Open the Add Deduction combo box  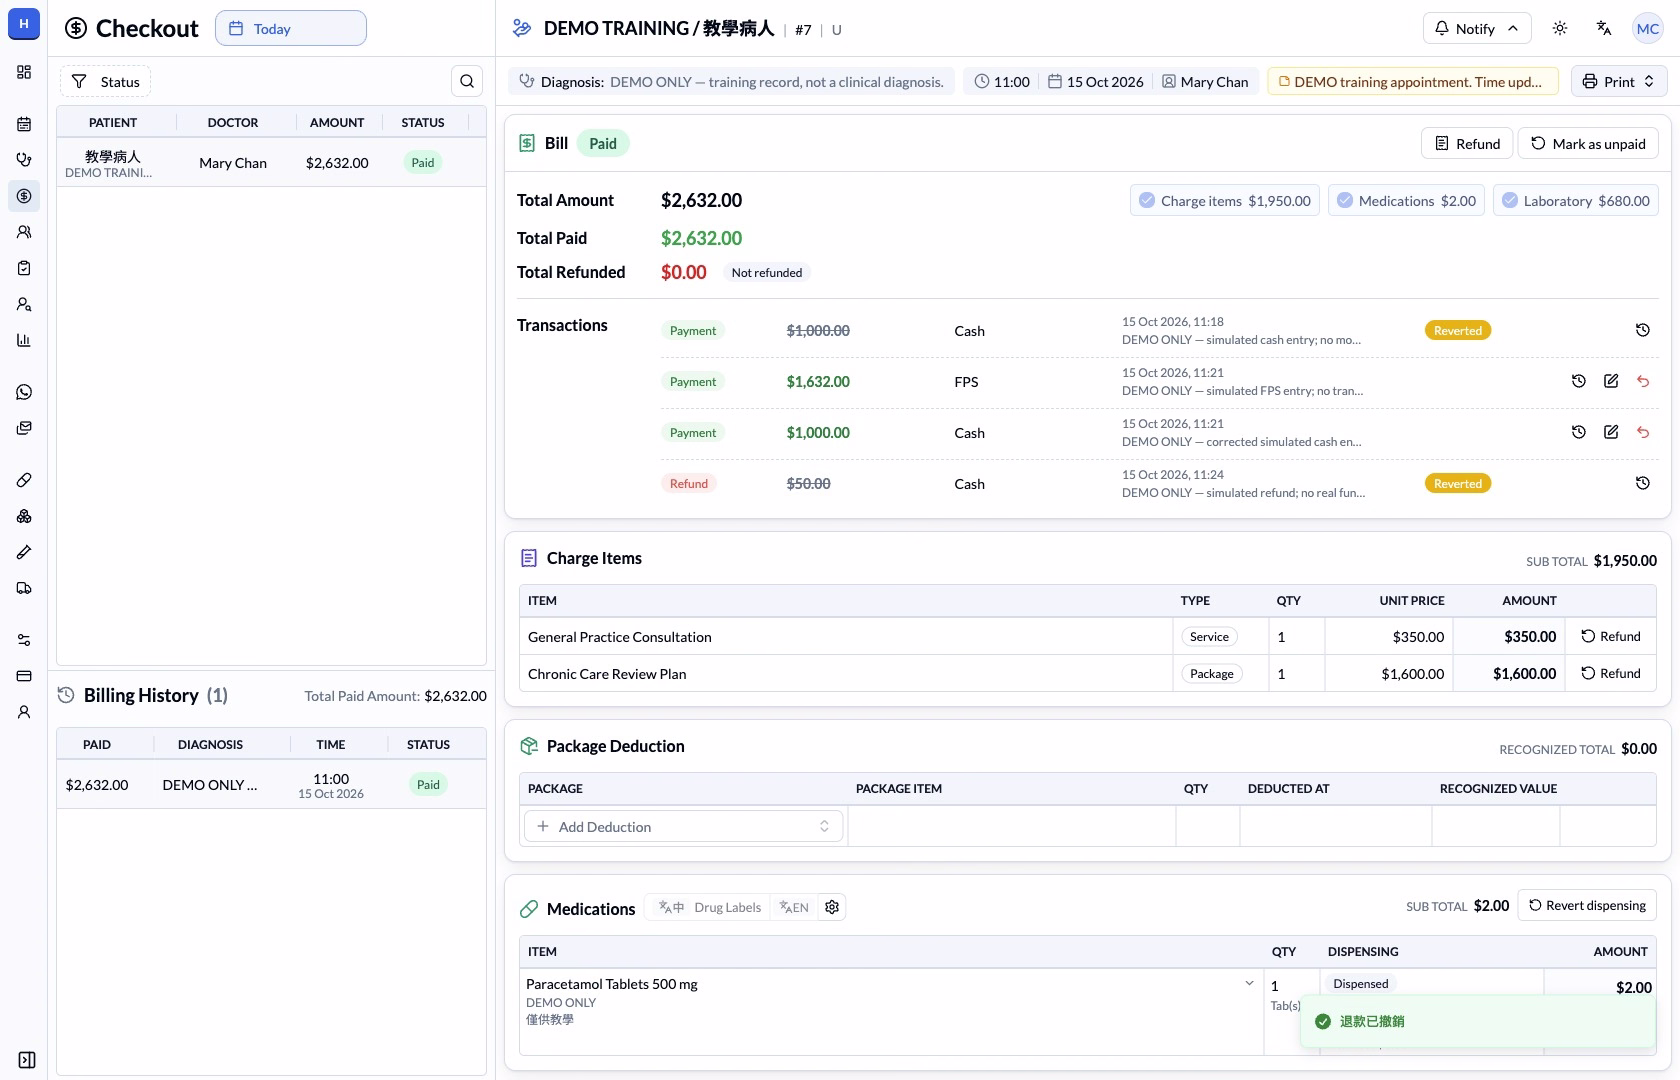[x=684, y=826]
